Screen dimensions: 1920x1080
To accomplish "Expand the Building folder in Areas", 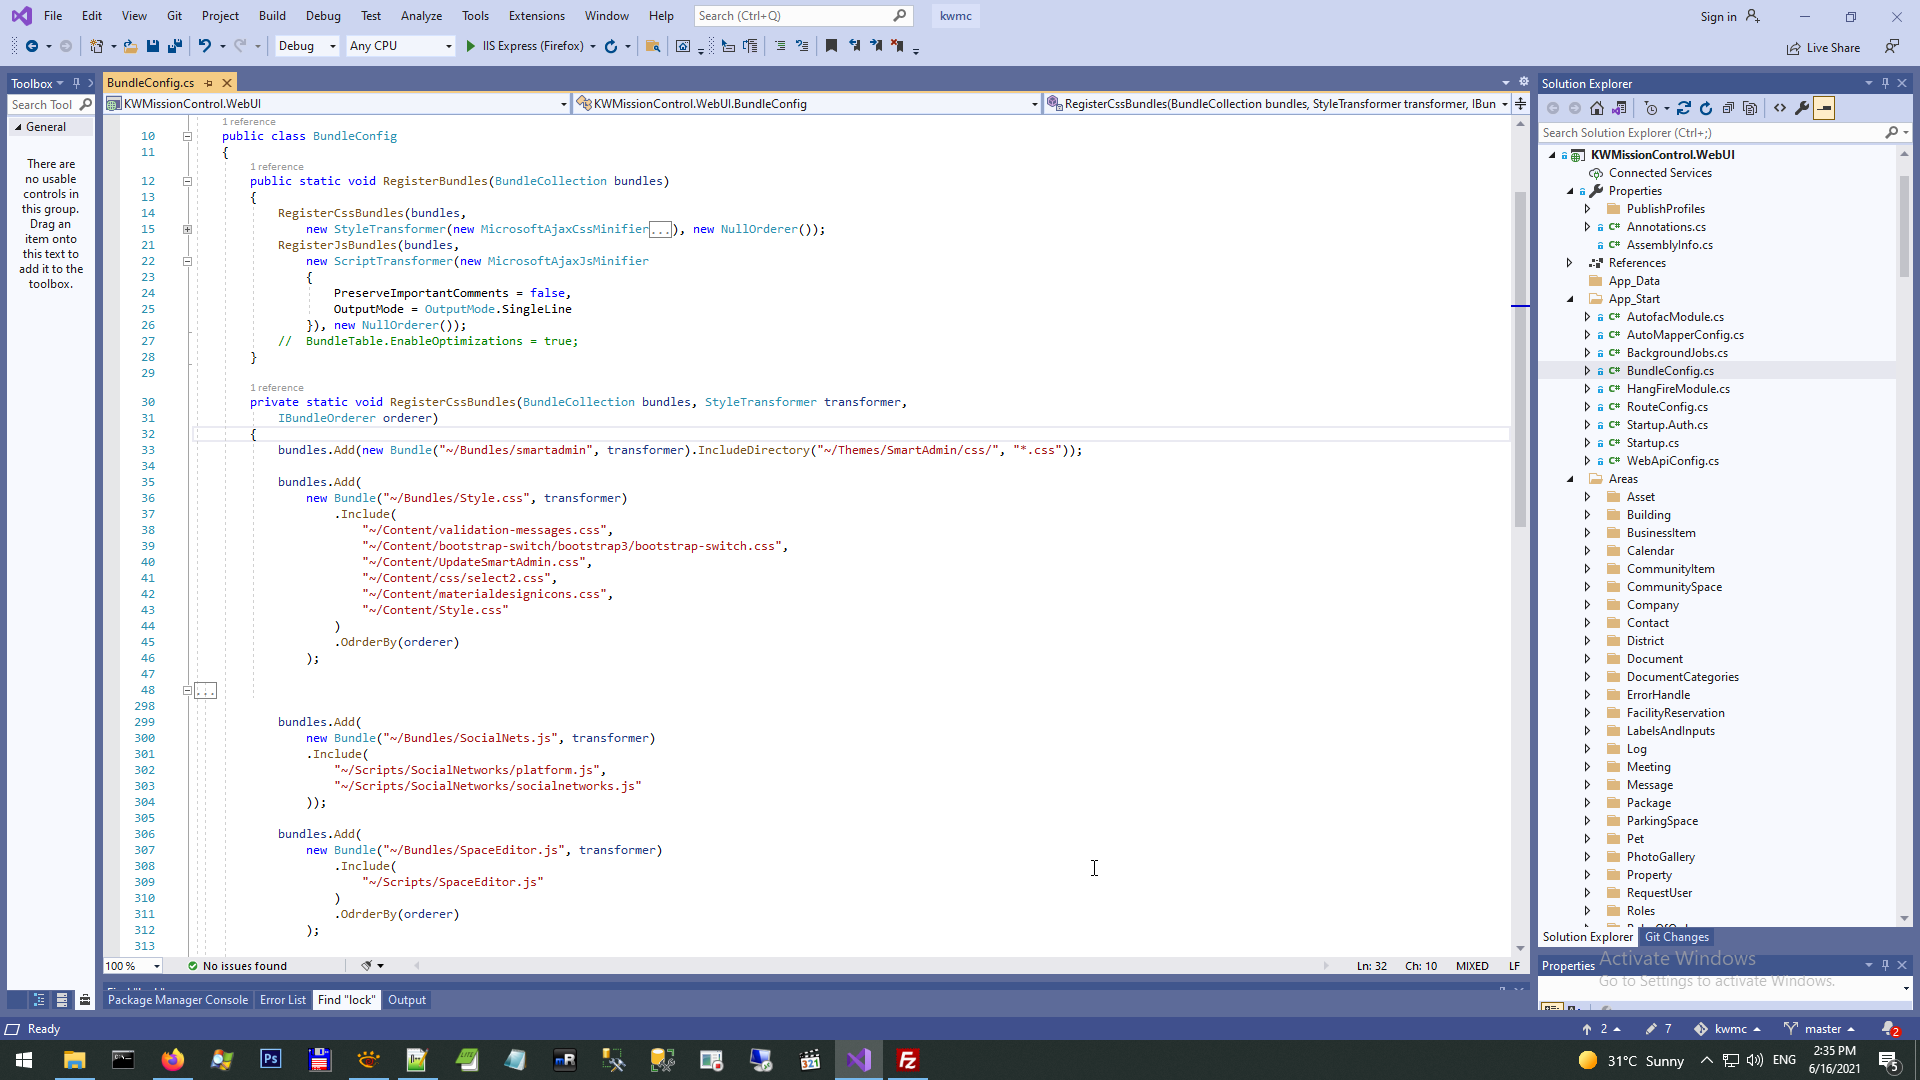I will coord(1587,515).
